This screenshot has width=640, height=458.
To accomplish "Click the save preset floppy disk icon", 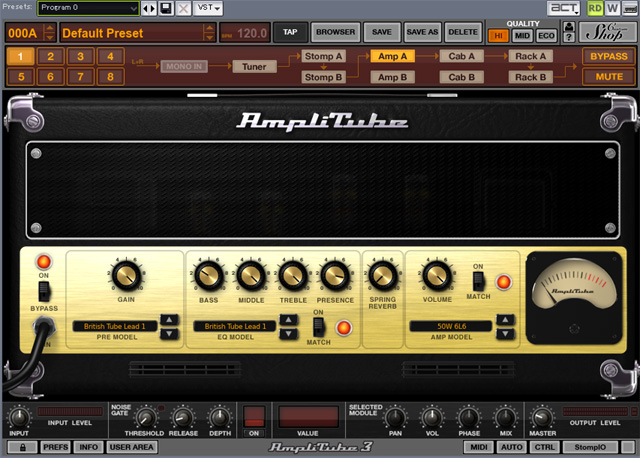I will pos(166,8).
